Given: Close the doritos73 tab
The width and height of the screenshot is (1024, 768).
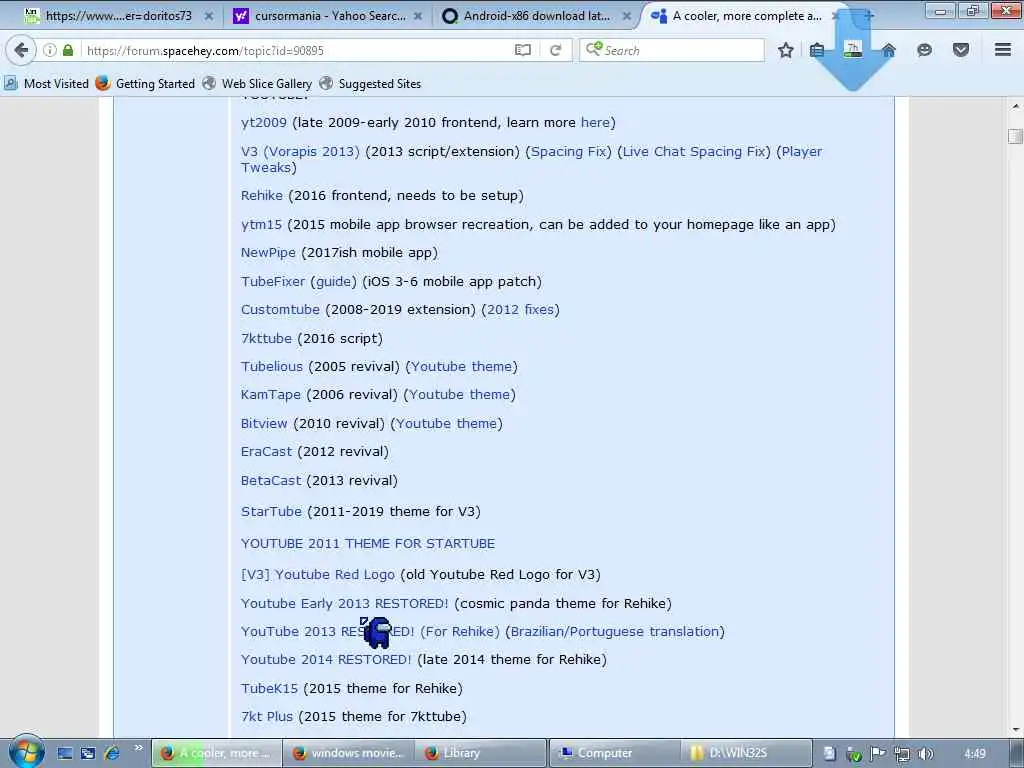Looking at the screenshot, I should click(208, 16).
